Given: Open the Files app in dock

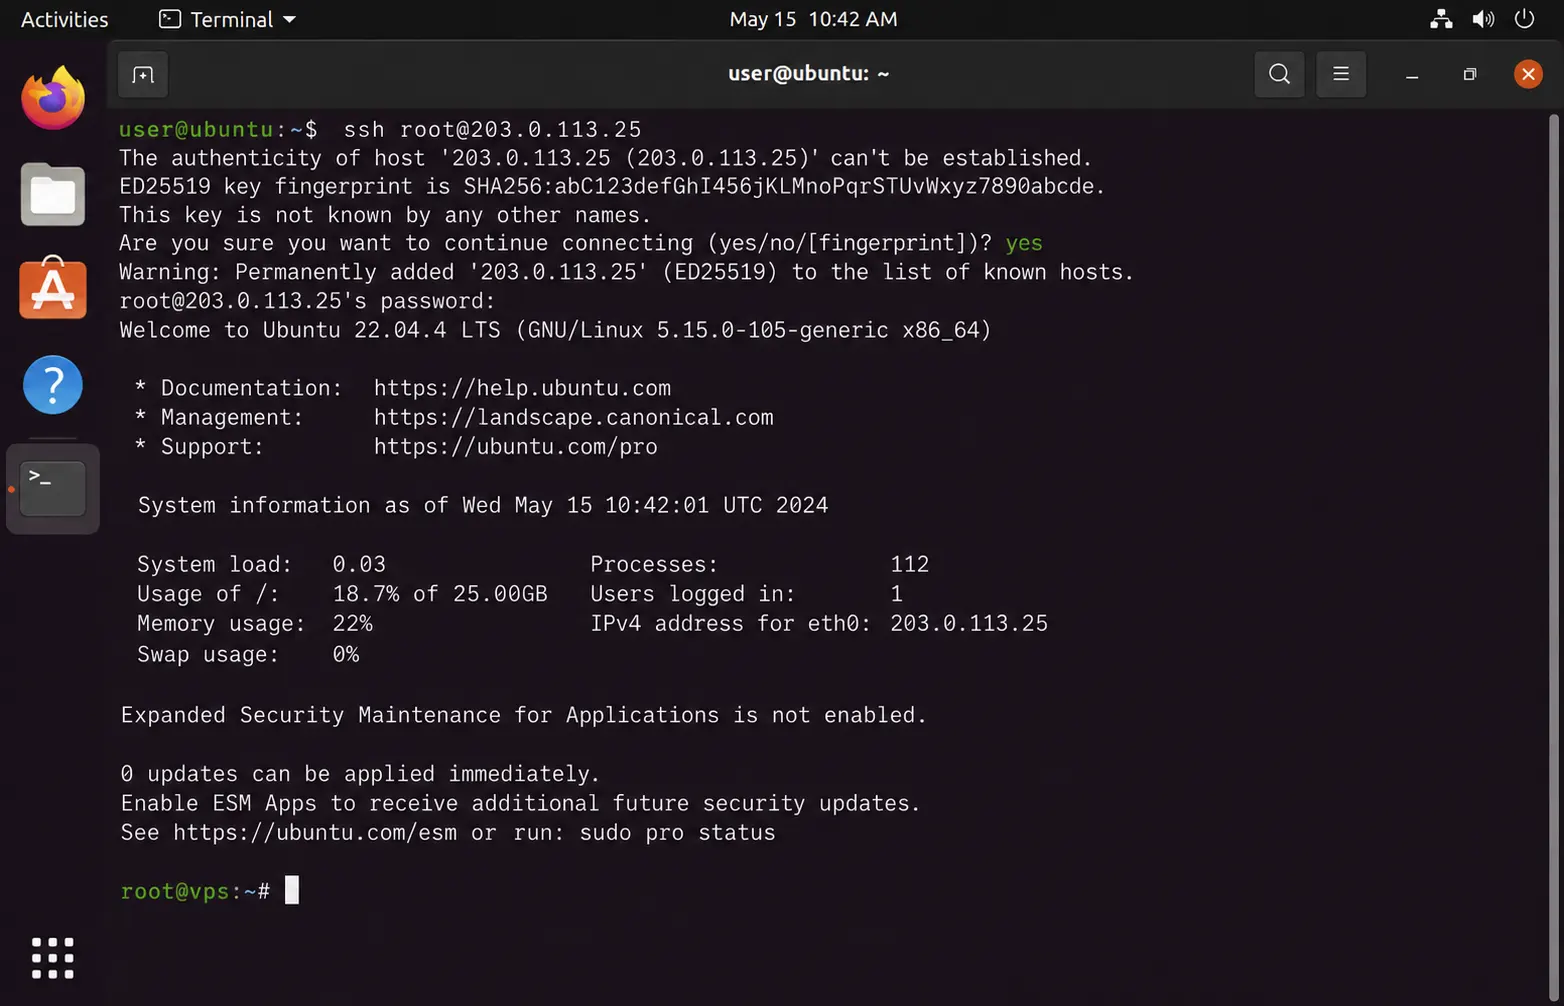Looking at the screenshot, I should pos(53,194).
